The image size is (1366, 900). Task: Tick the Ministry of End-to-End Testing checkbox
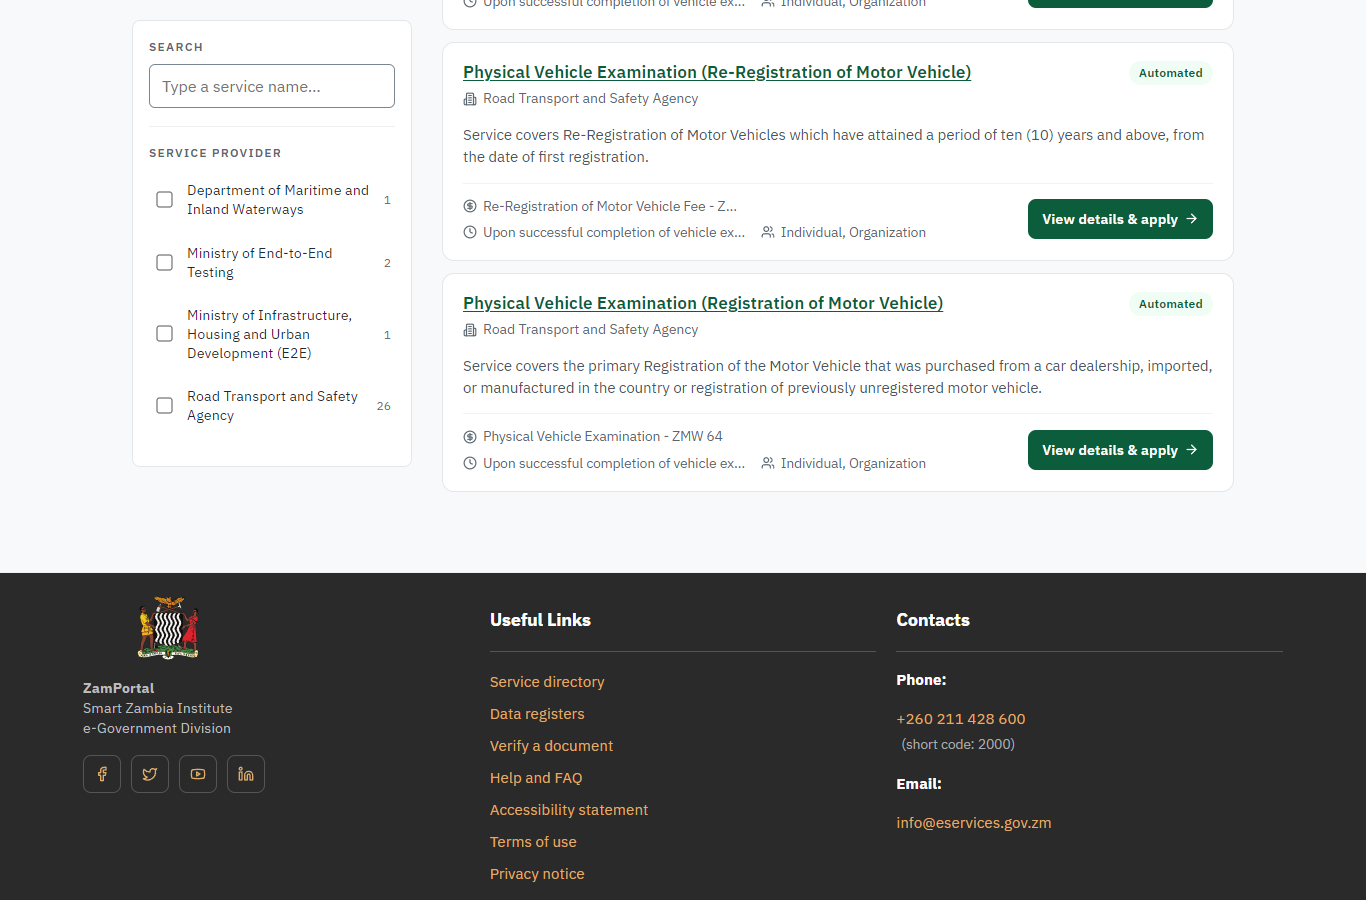click(165, 263)
